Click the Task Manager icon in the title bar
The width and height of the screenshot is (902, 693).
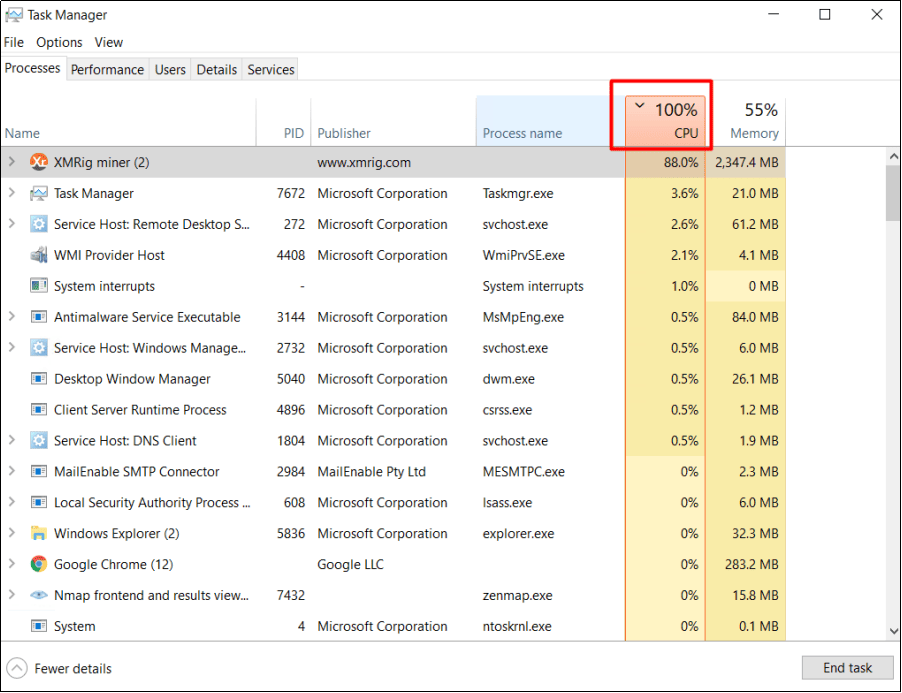[14, 14]
